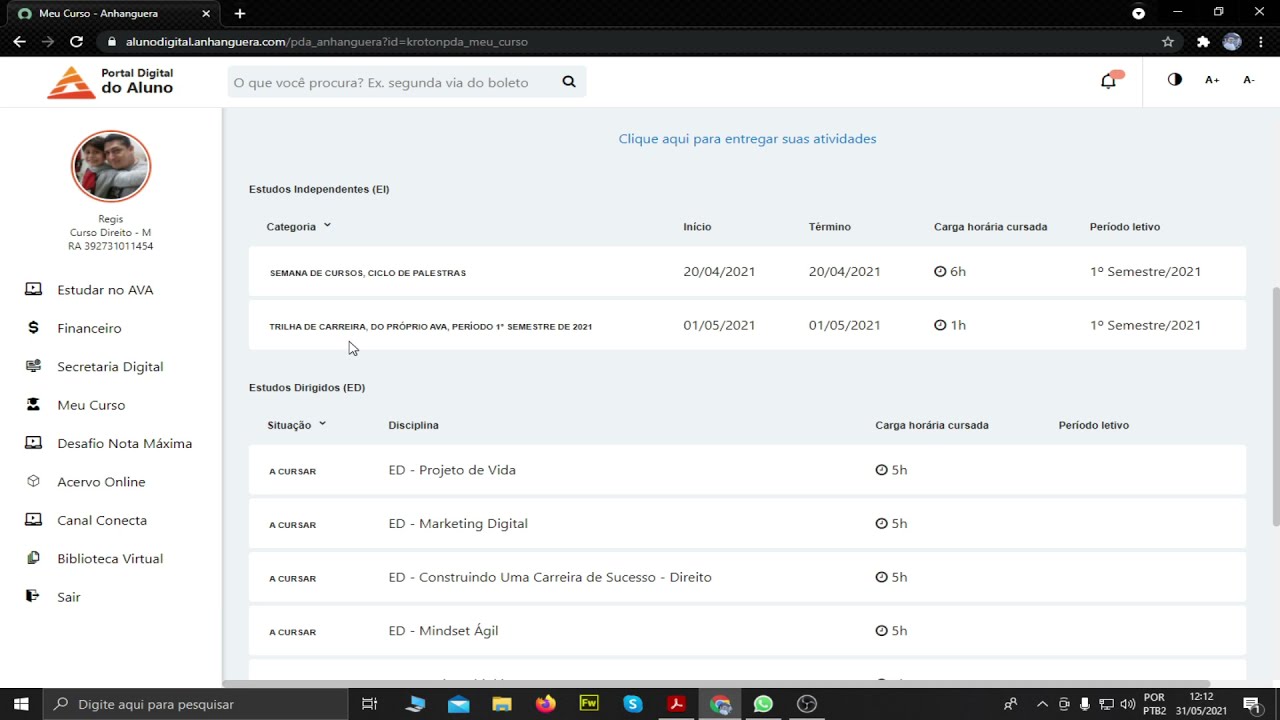Click Semana de Cursos, Ciclo de Palestras row
This screenshot has height=720, width=1280.
(747, 272)
